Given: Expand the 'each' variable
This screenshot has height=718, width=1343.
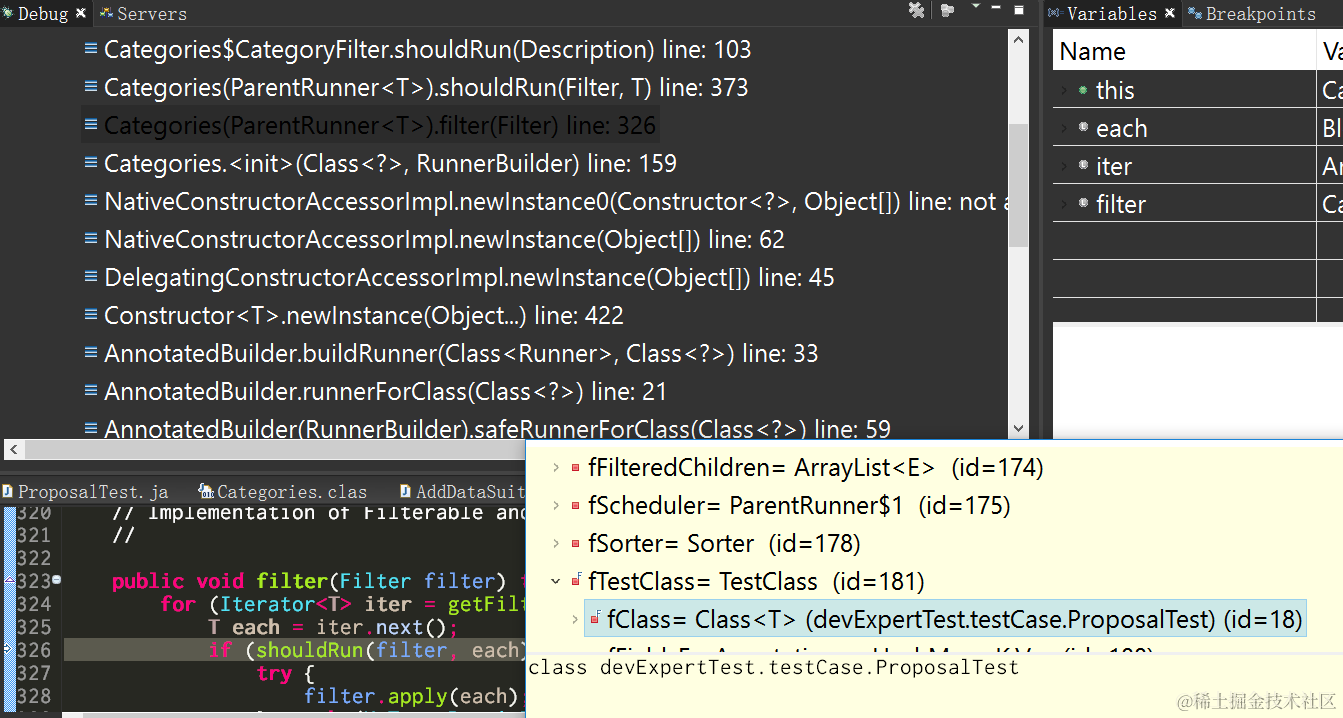Looking at the screenshot, I should pos(1064,128).
